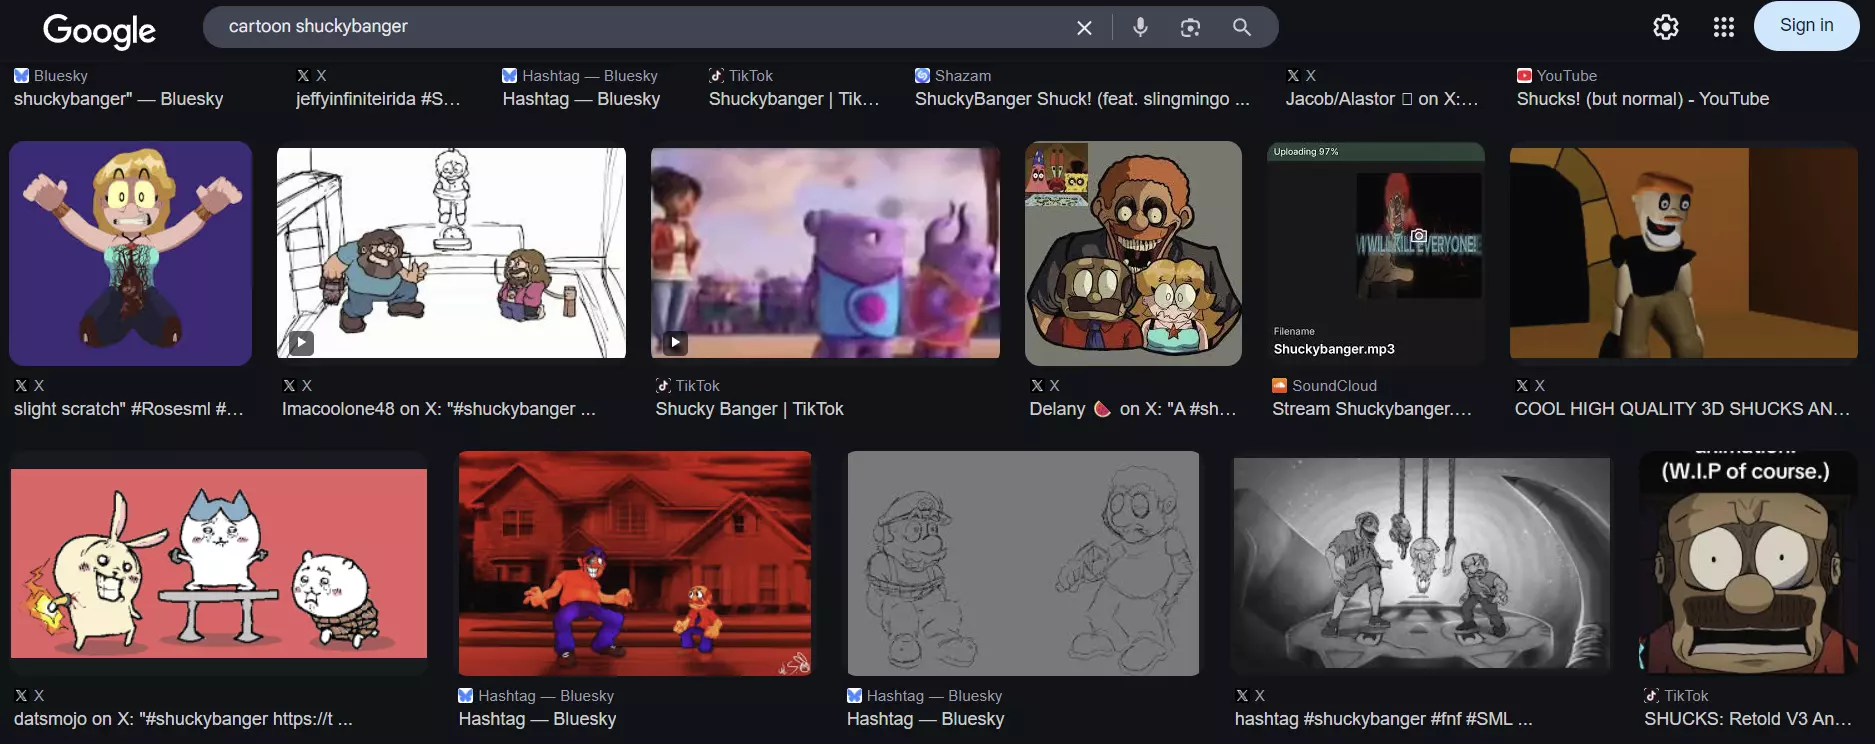1875x744 pixels.
Task: Go to the Google logo homepage
Action: [x=99, y=30]
